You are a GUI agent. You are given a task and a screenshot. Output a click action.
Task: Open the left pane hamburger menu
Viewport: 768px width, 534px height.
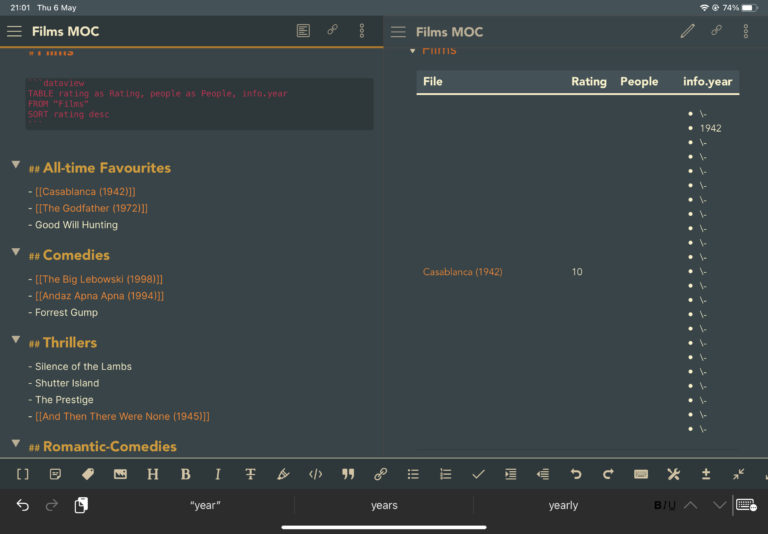point(14,31)
